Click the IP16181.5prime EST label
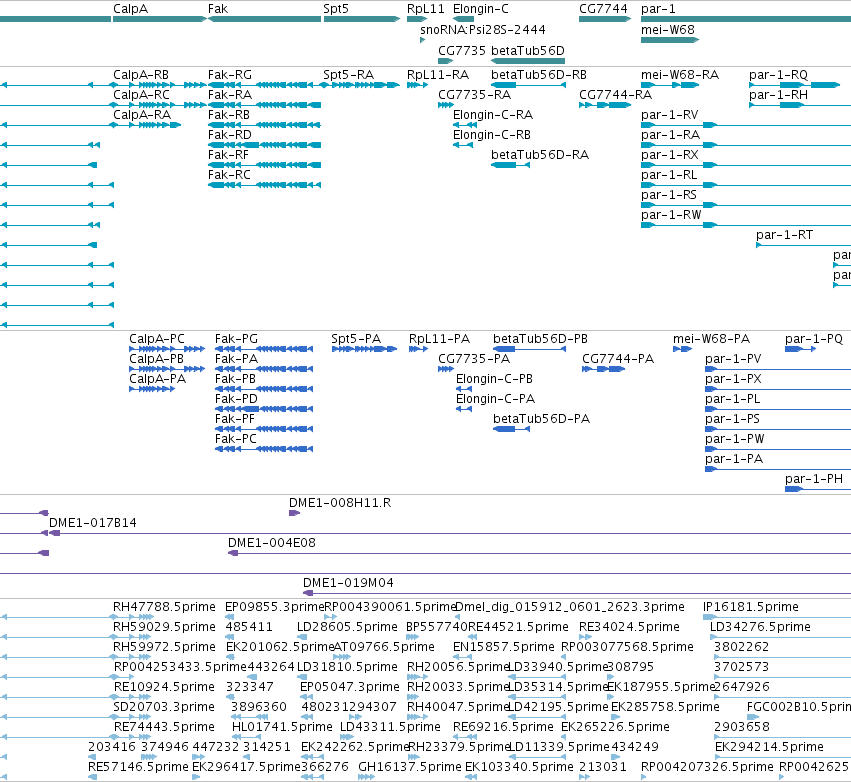Viewport: 851px width, 782px height. click(x=751, y=607)
